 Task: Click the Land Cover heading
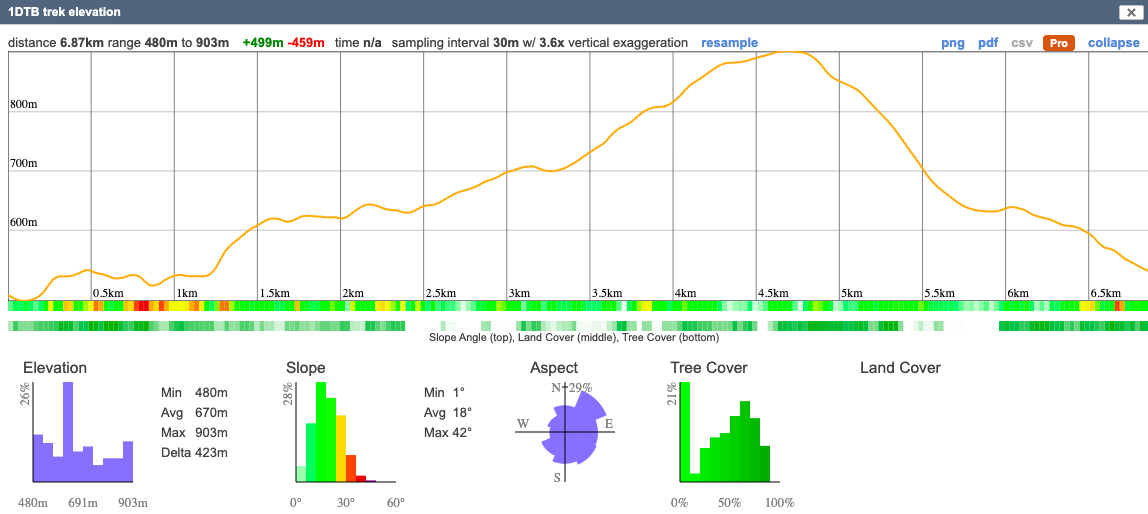[x=900, y=368]
